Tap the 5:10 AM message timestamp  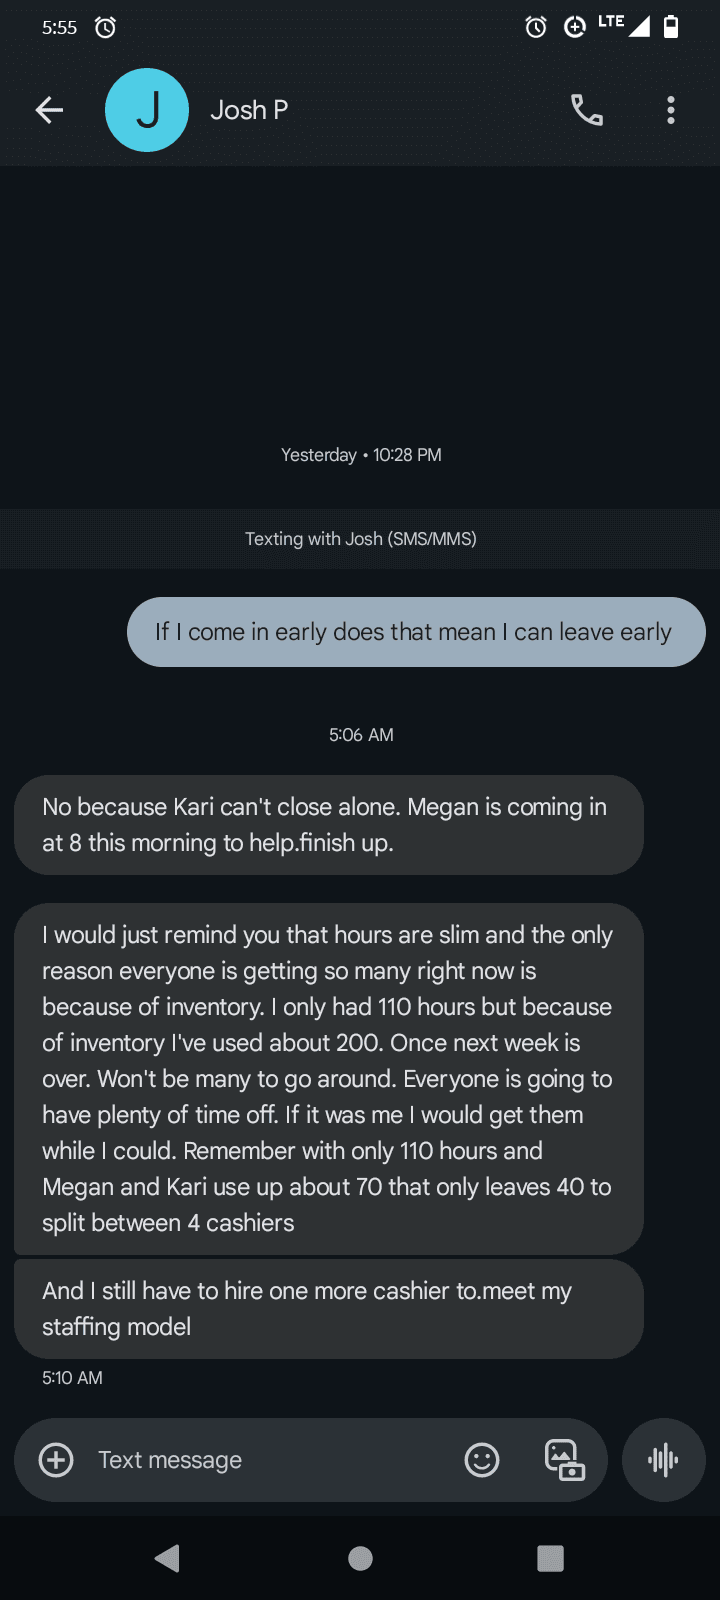tap(72, 1378)
